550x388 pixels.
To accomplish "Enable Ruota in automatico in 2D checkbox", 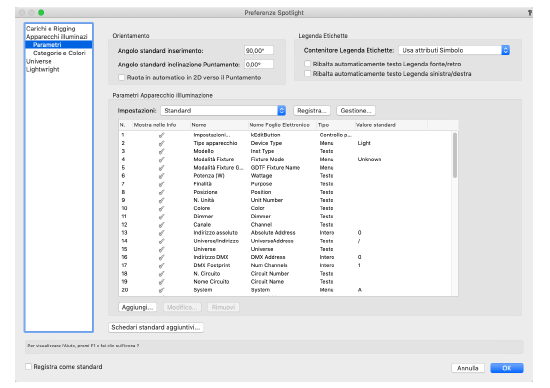I will (122, 78).
